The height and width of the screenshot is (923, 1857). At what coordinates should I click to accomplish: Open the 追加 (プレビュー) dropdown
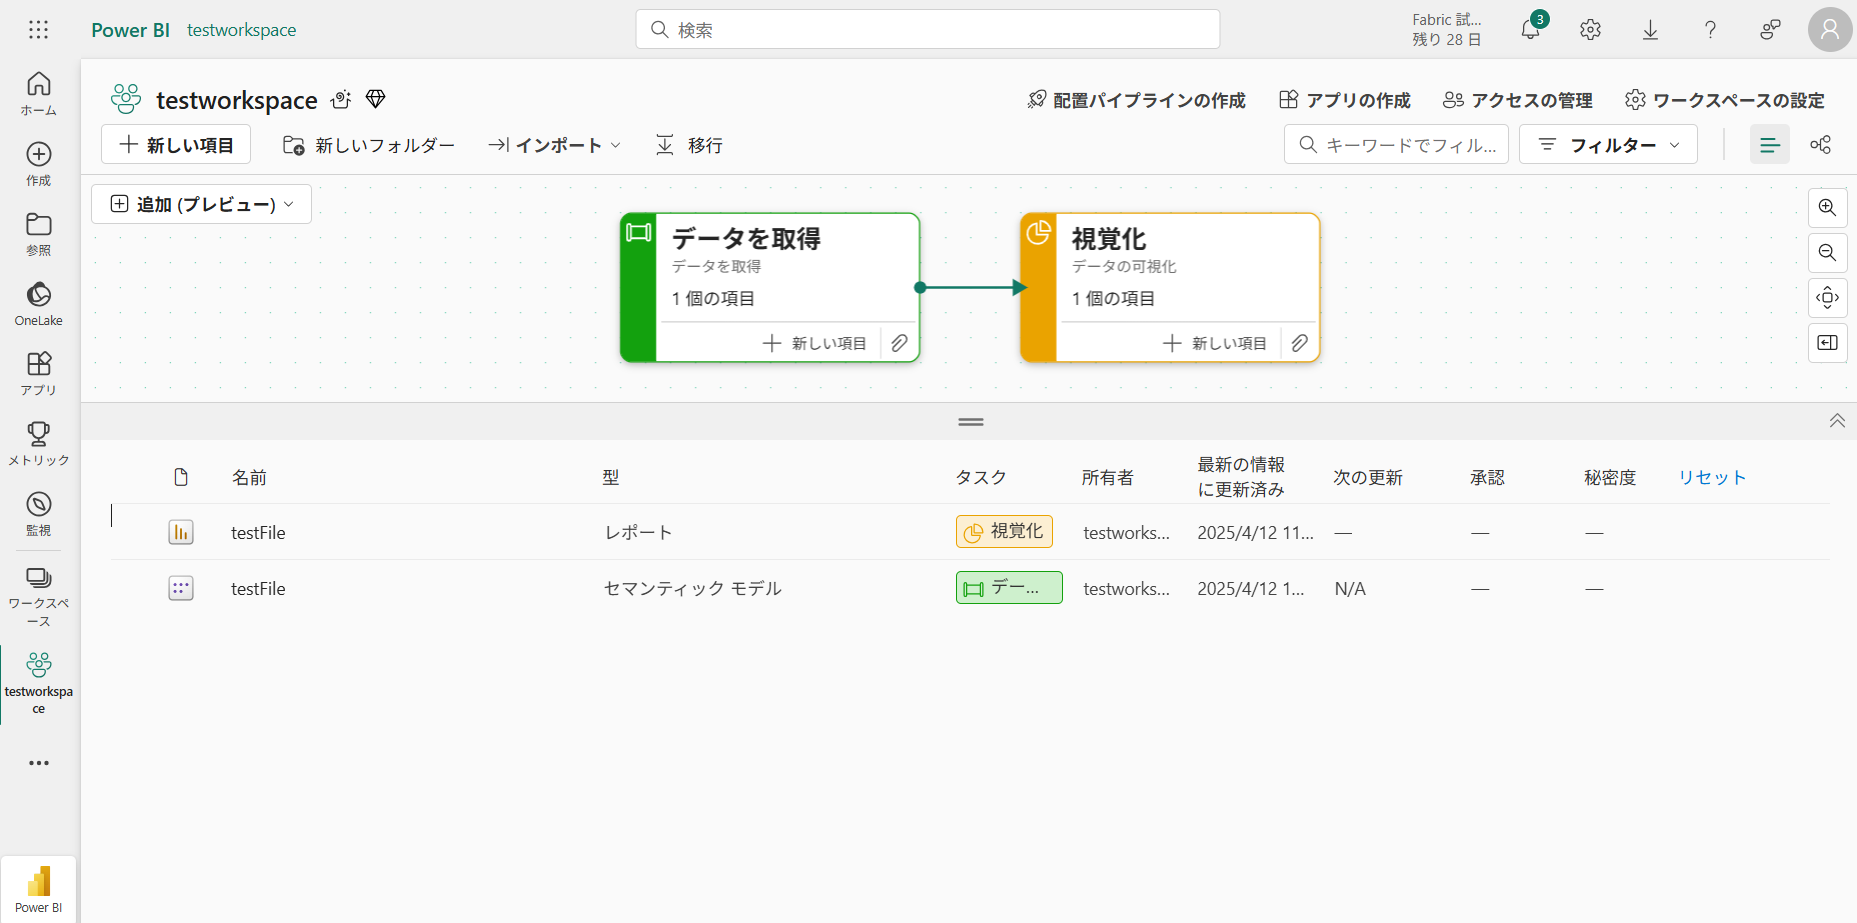(x=202, y=204)
